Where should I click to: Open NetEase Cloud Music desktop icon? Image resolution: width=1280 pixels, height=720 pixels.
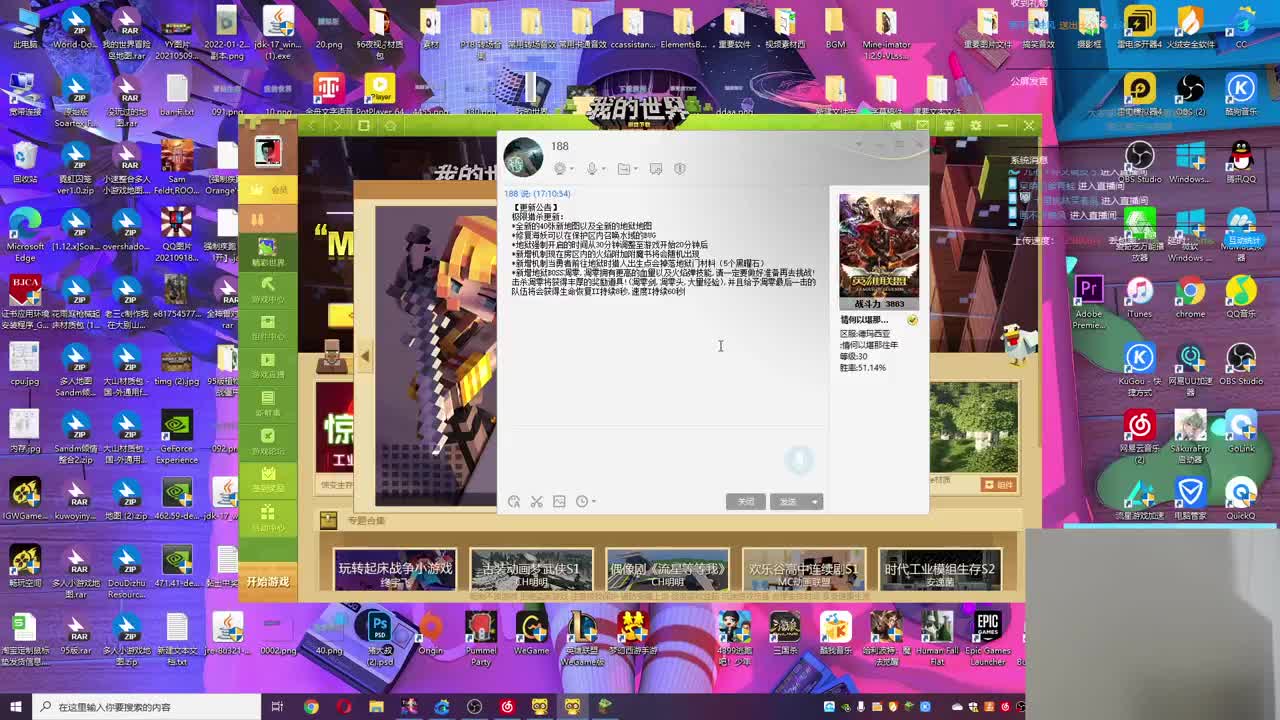[1140, 425]
